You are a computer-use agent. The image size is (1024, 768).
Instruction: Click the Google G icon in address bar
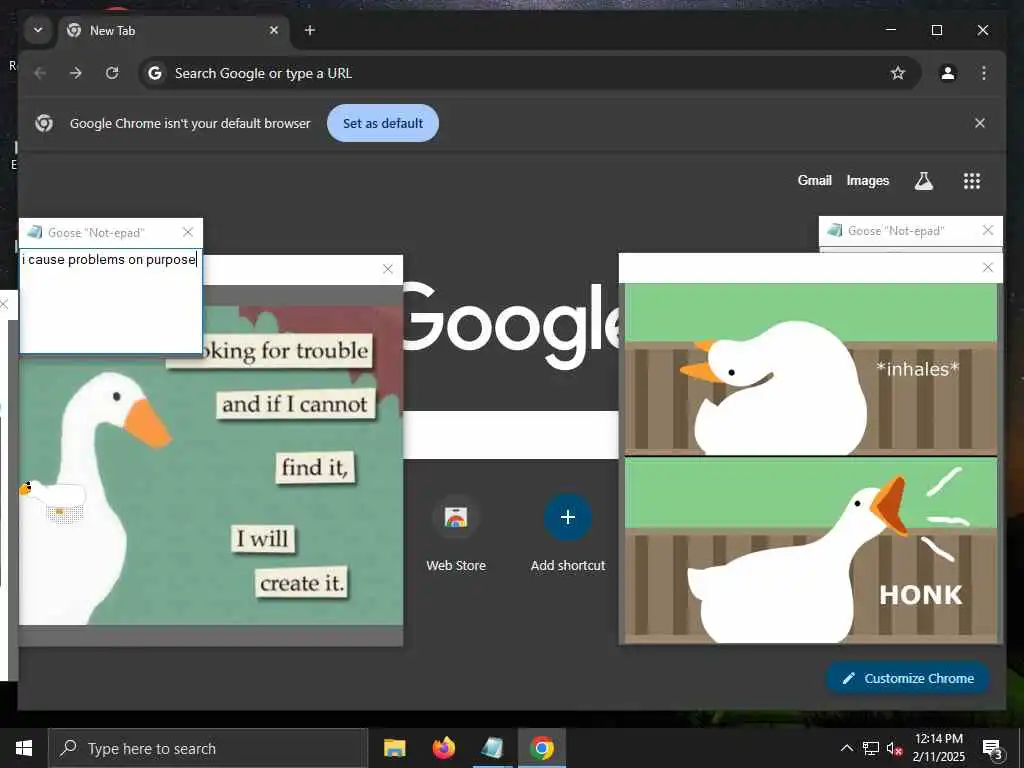[155, 73]
